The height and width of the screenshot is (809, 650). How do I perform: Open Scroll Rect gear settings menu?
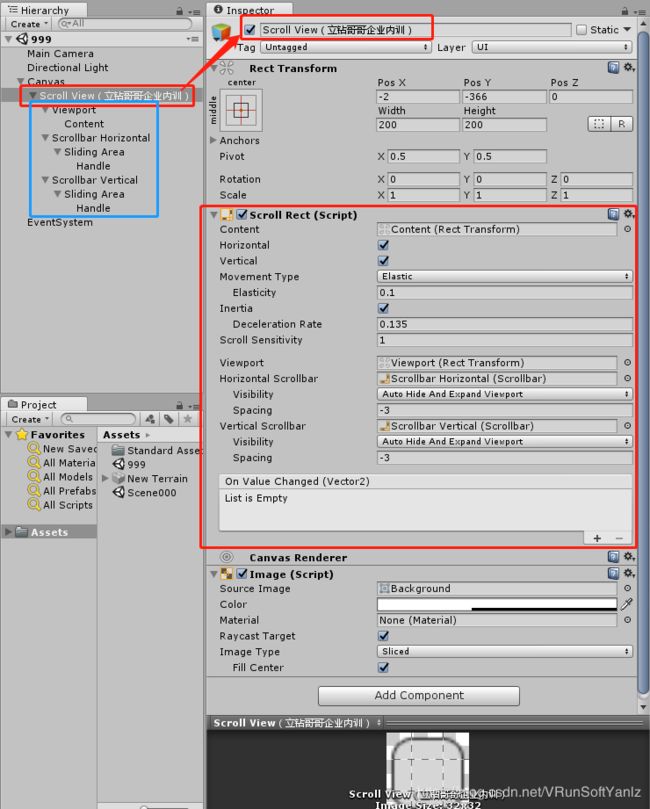pyautogui.click(x=629, y=214)
